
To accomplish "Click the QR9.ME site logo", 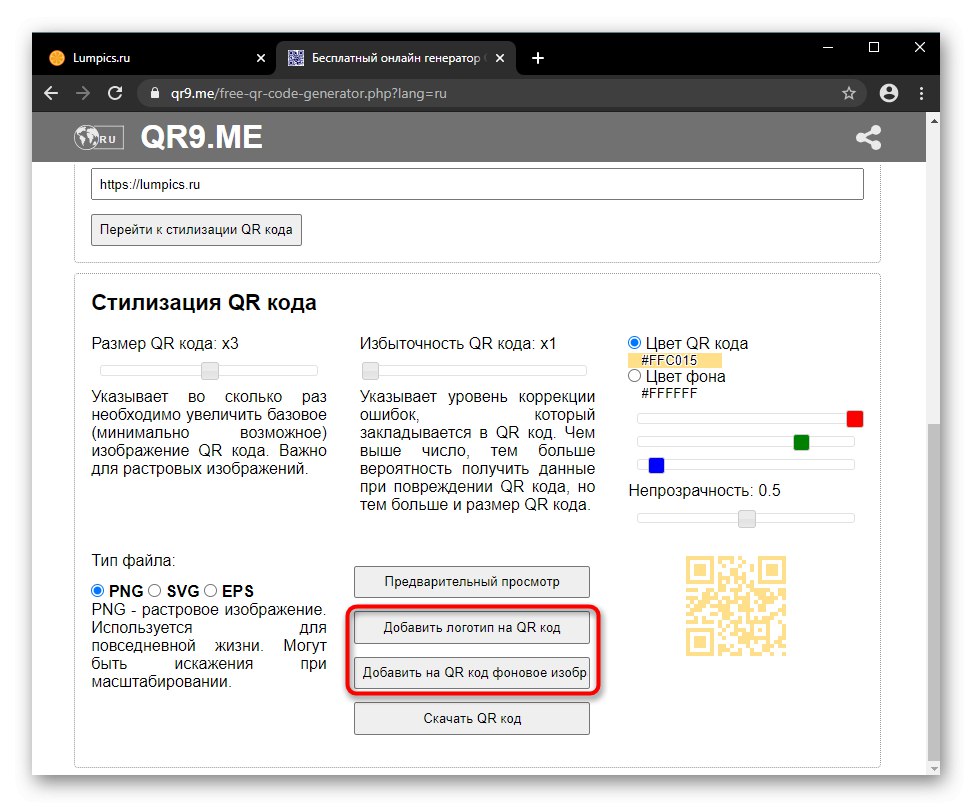I will (x=201, y=138).
